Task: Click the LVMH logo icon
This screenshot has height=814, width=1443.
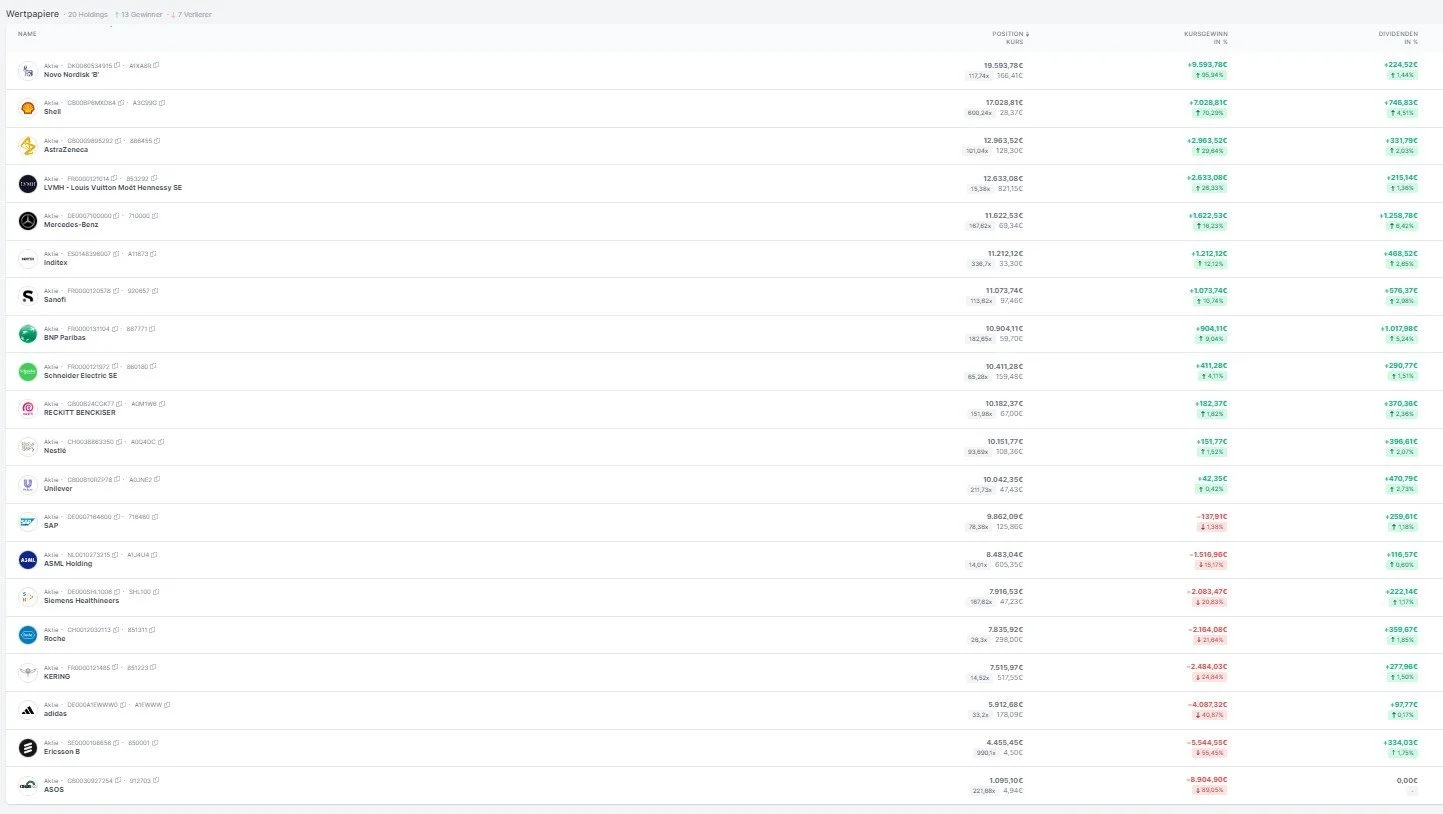Action: click(x=28, y=183)
